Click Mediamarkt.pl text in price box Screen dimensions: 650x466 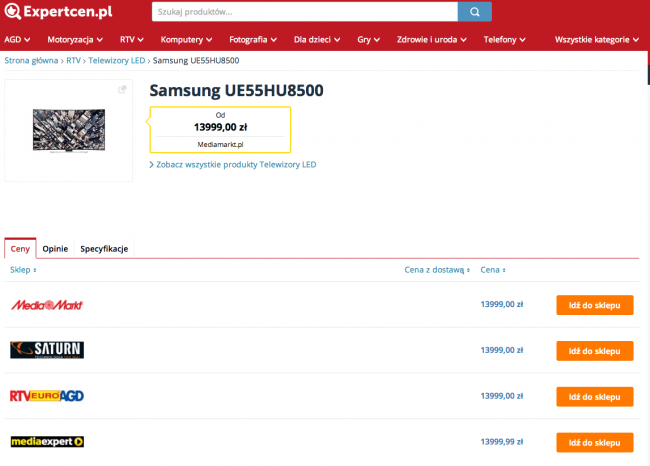(220, 144)
